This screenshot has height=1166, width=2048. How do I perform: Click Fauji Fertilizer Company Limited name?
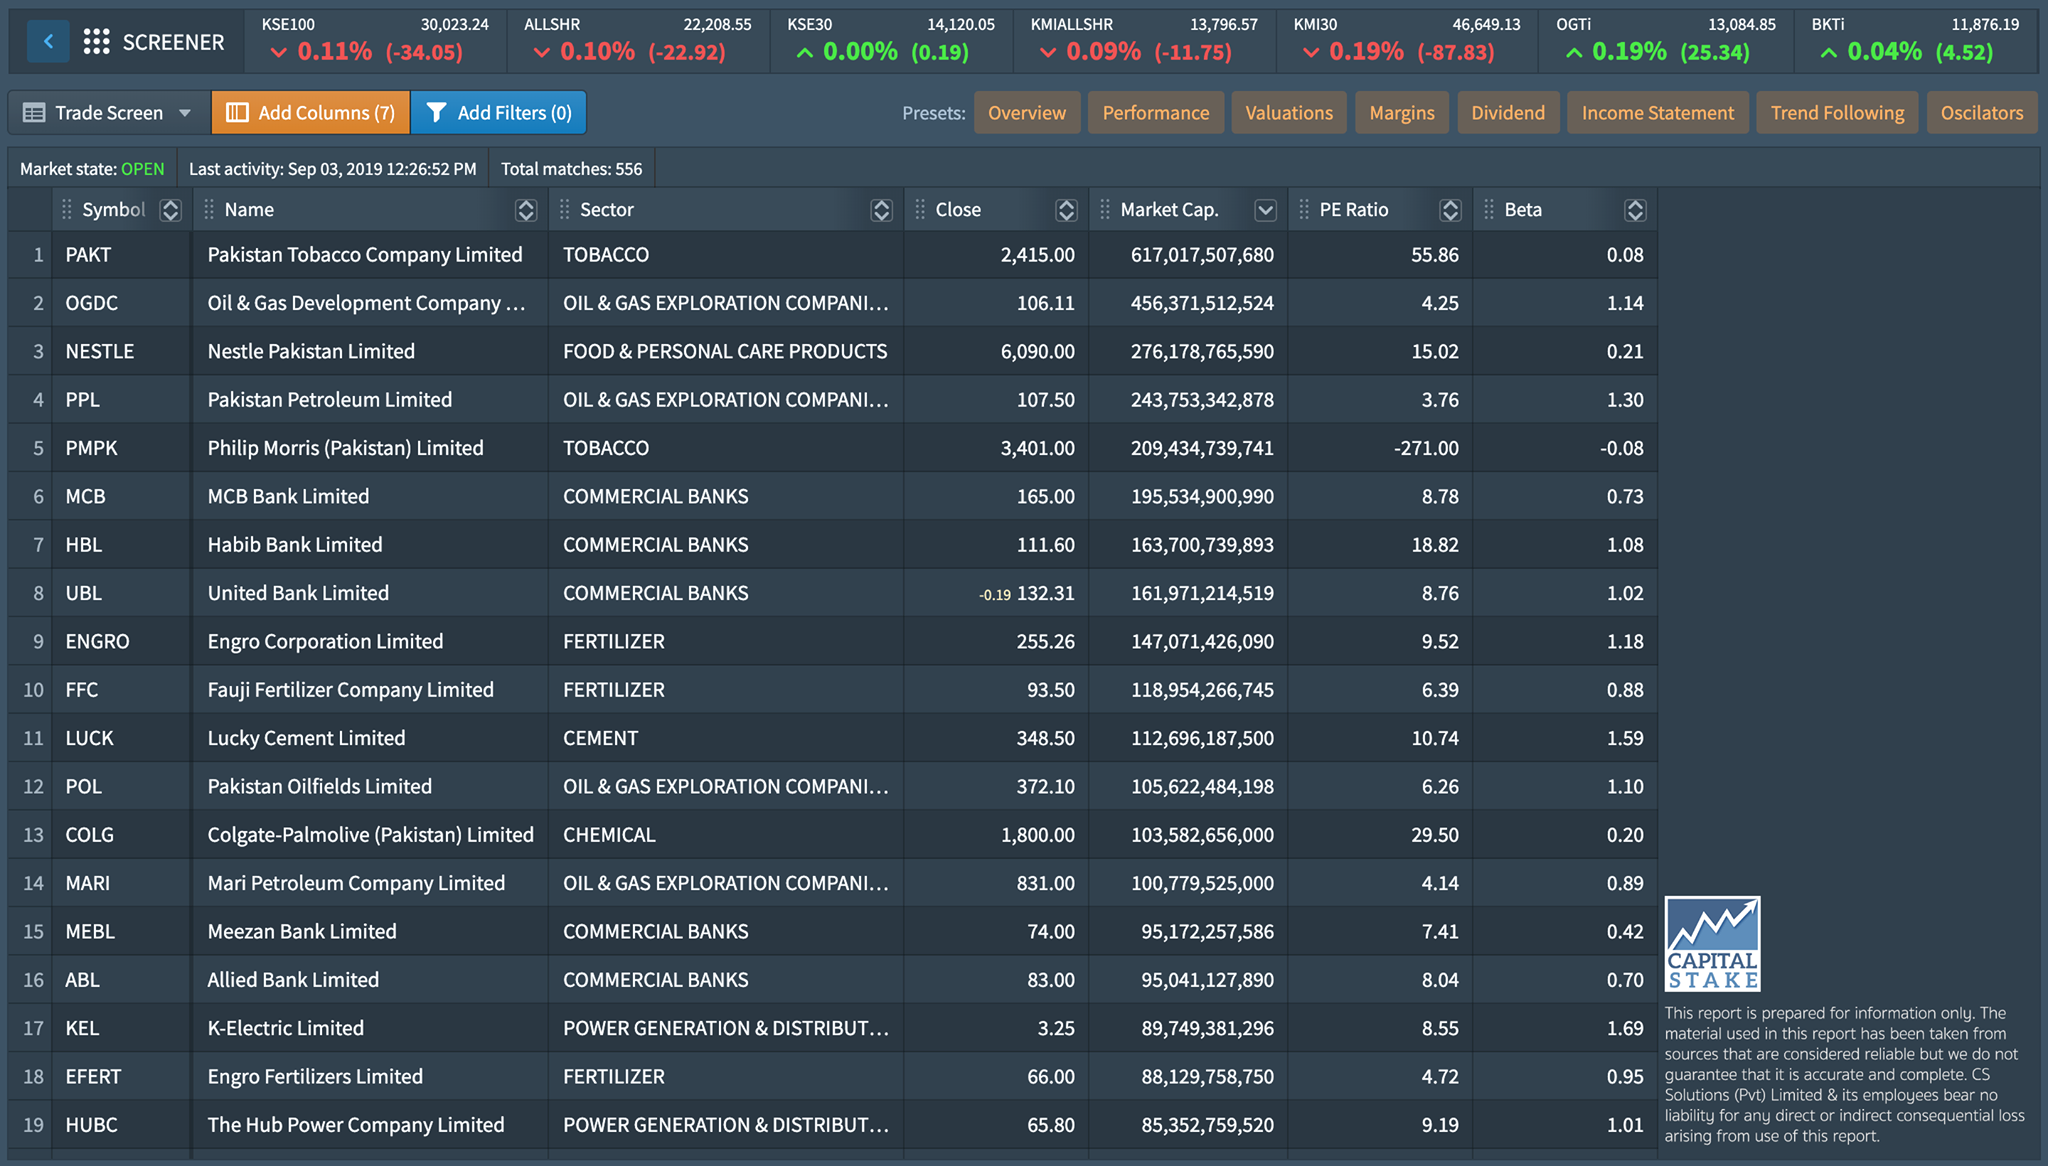click(x=350, y=690)
